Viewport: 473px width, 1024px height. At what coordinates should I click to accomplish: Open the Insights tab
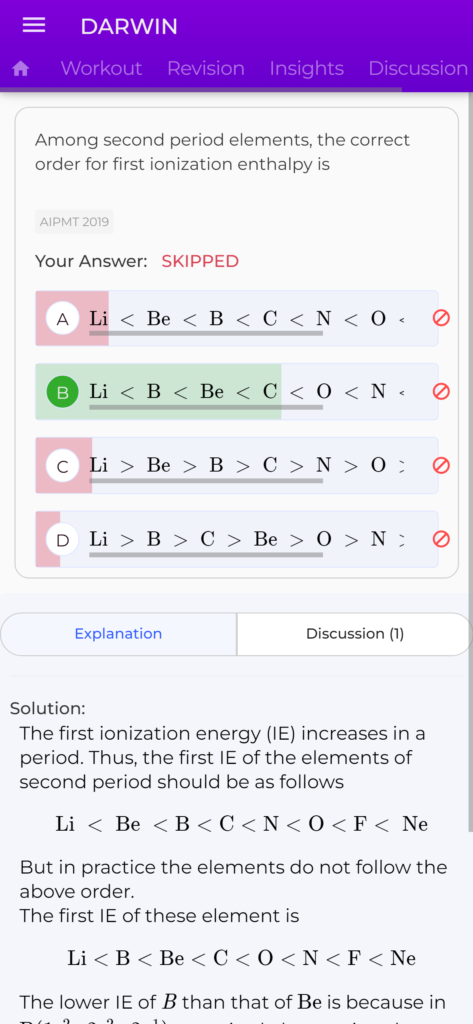point(306,69)
